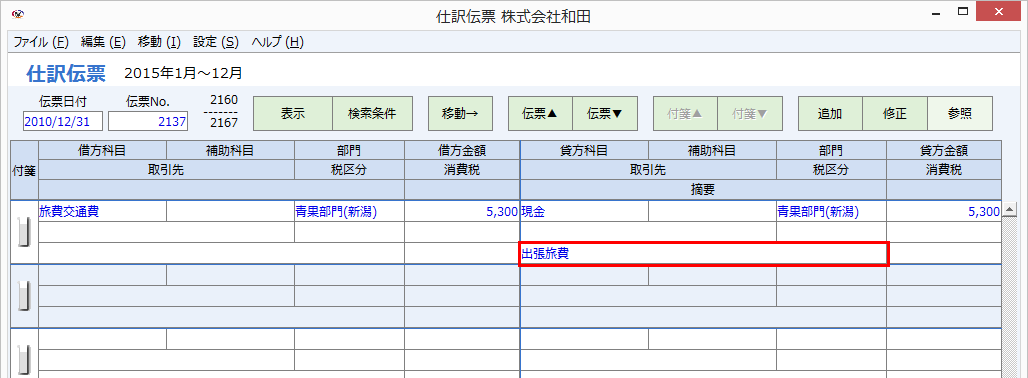
Task: Click the 参照 reference button
Action: tap(960, 113)
